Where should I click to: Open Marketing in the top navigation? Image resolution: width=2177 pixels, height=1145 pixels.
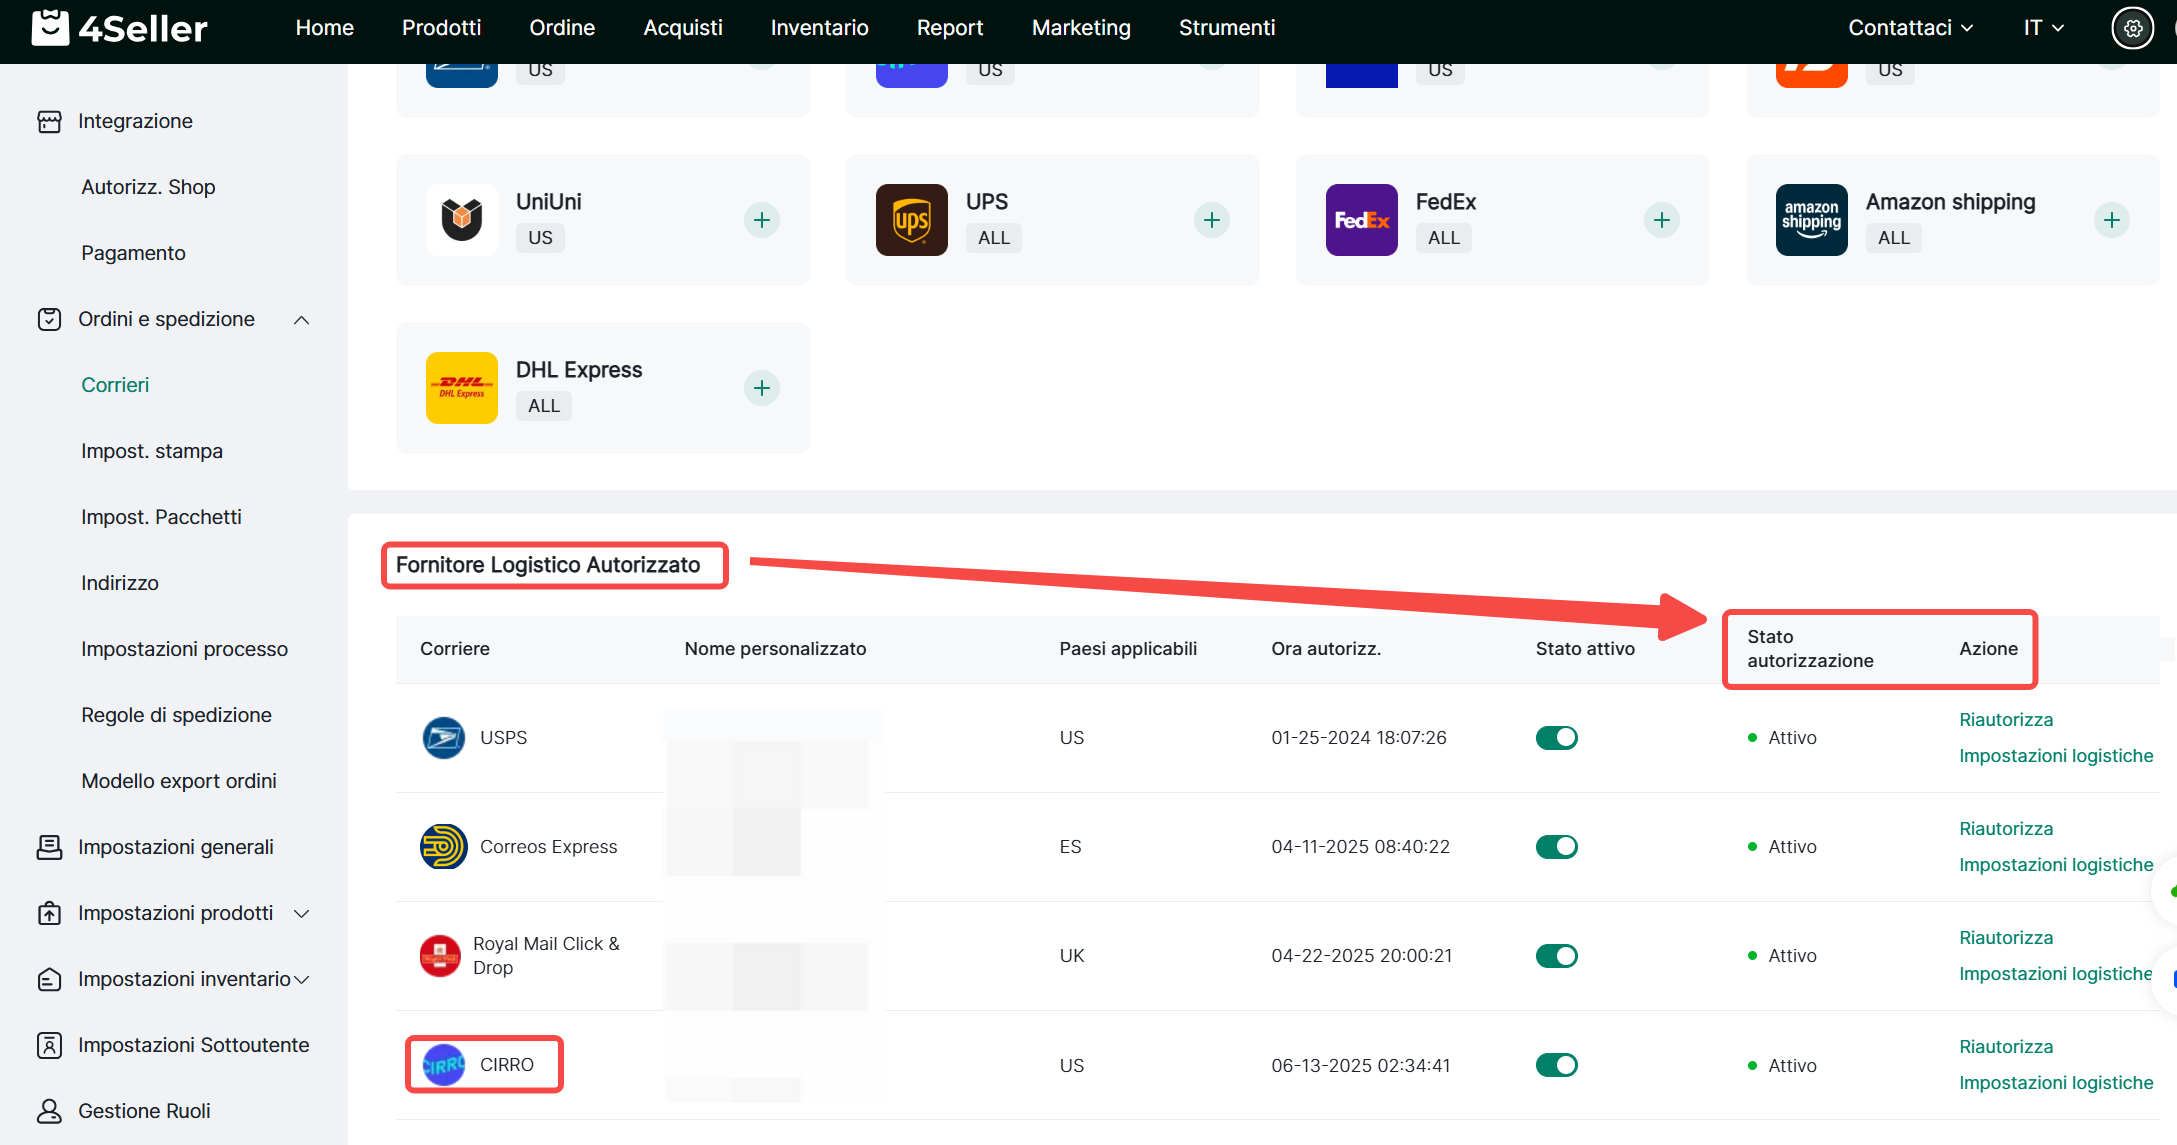coord(1081,28)
